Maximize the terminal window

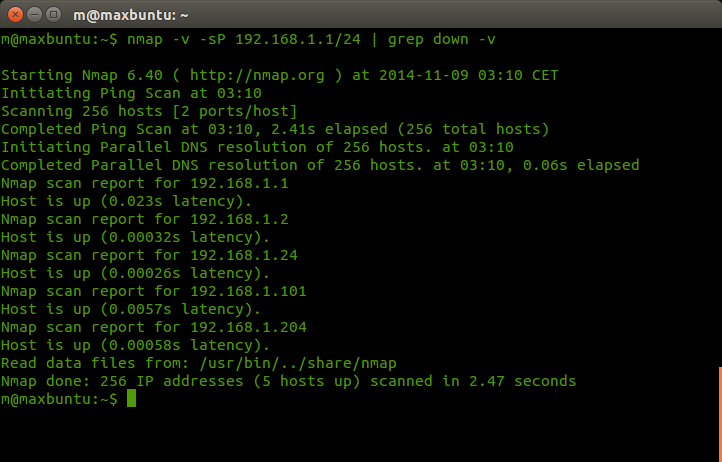tap(53, 15)
